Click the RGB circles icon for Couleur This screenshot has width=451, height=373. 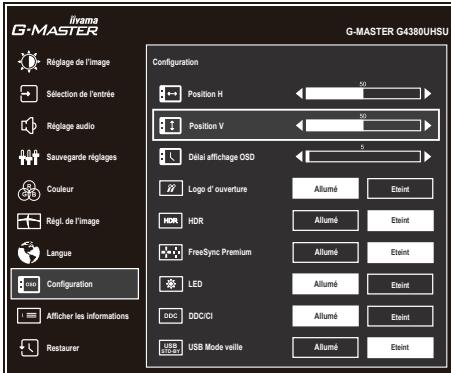(x=29, y=190)
